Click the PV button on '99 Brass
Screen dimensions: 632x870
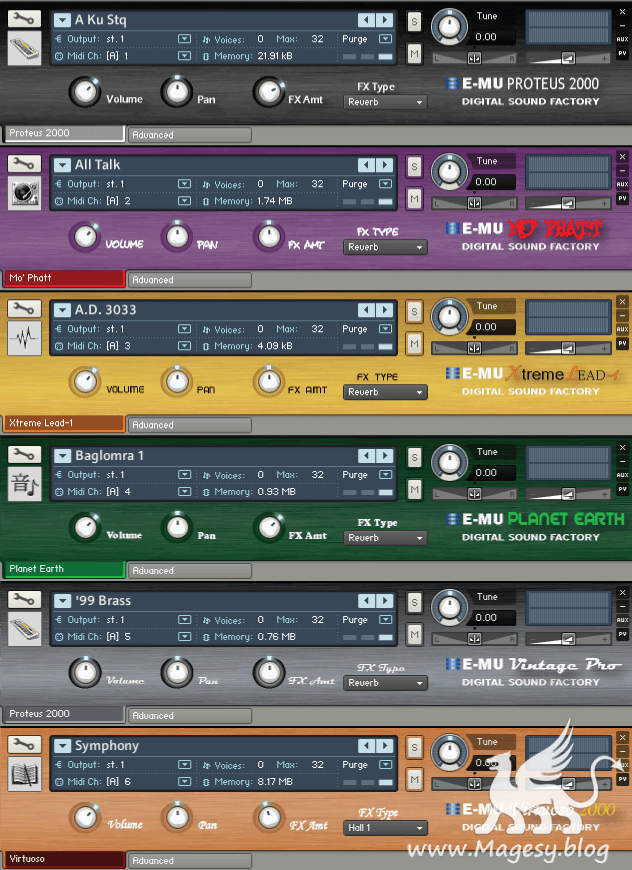(622, 634)
